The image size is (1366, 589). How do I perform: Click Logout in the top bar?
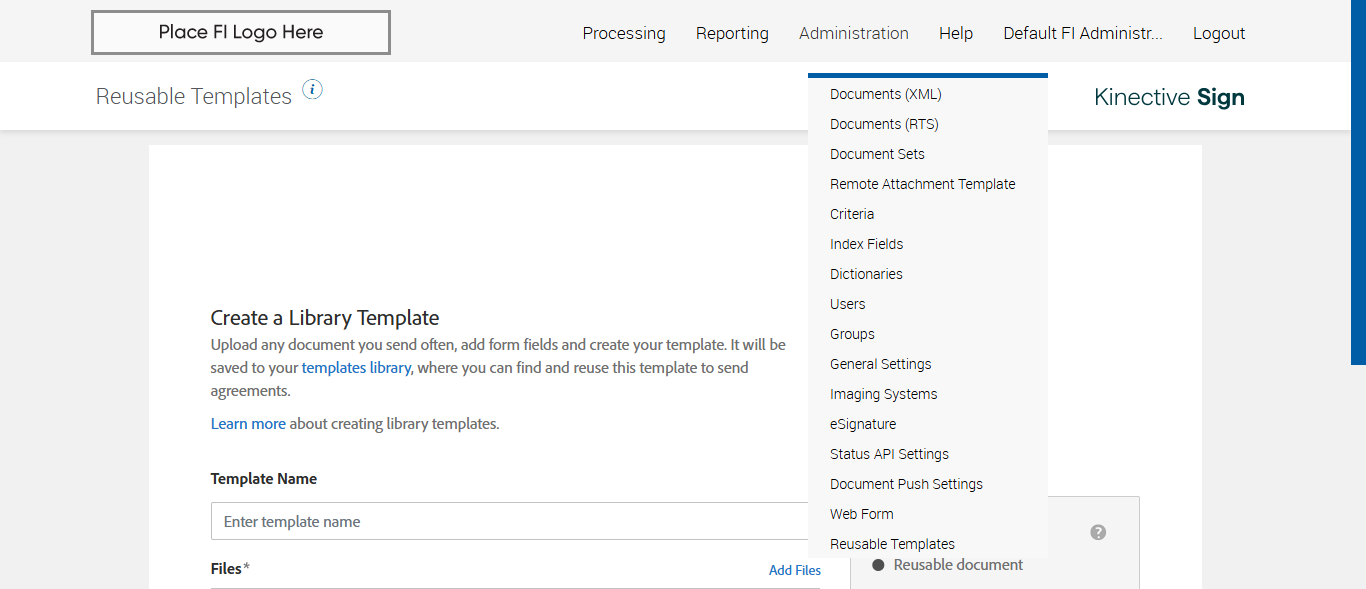click(x=1219, y=33)
